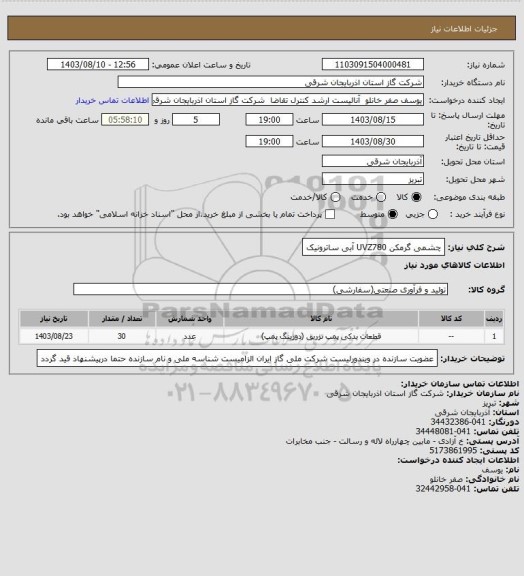Image resolution: width=524 pixels, height=576 pixels.
Task: Click the unit cell عدد
Action: click(190, 336)
